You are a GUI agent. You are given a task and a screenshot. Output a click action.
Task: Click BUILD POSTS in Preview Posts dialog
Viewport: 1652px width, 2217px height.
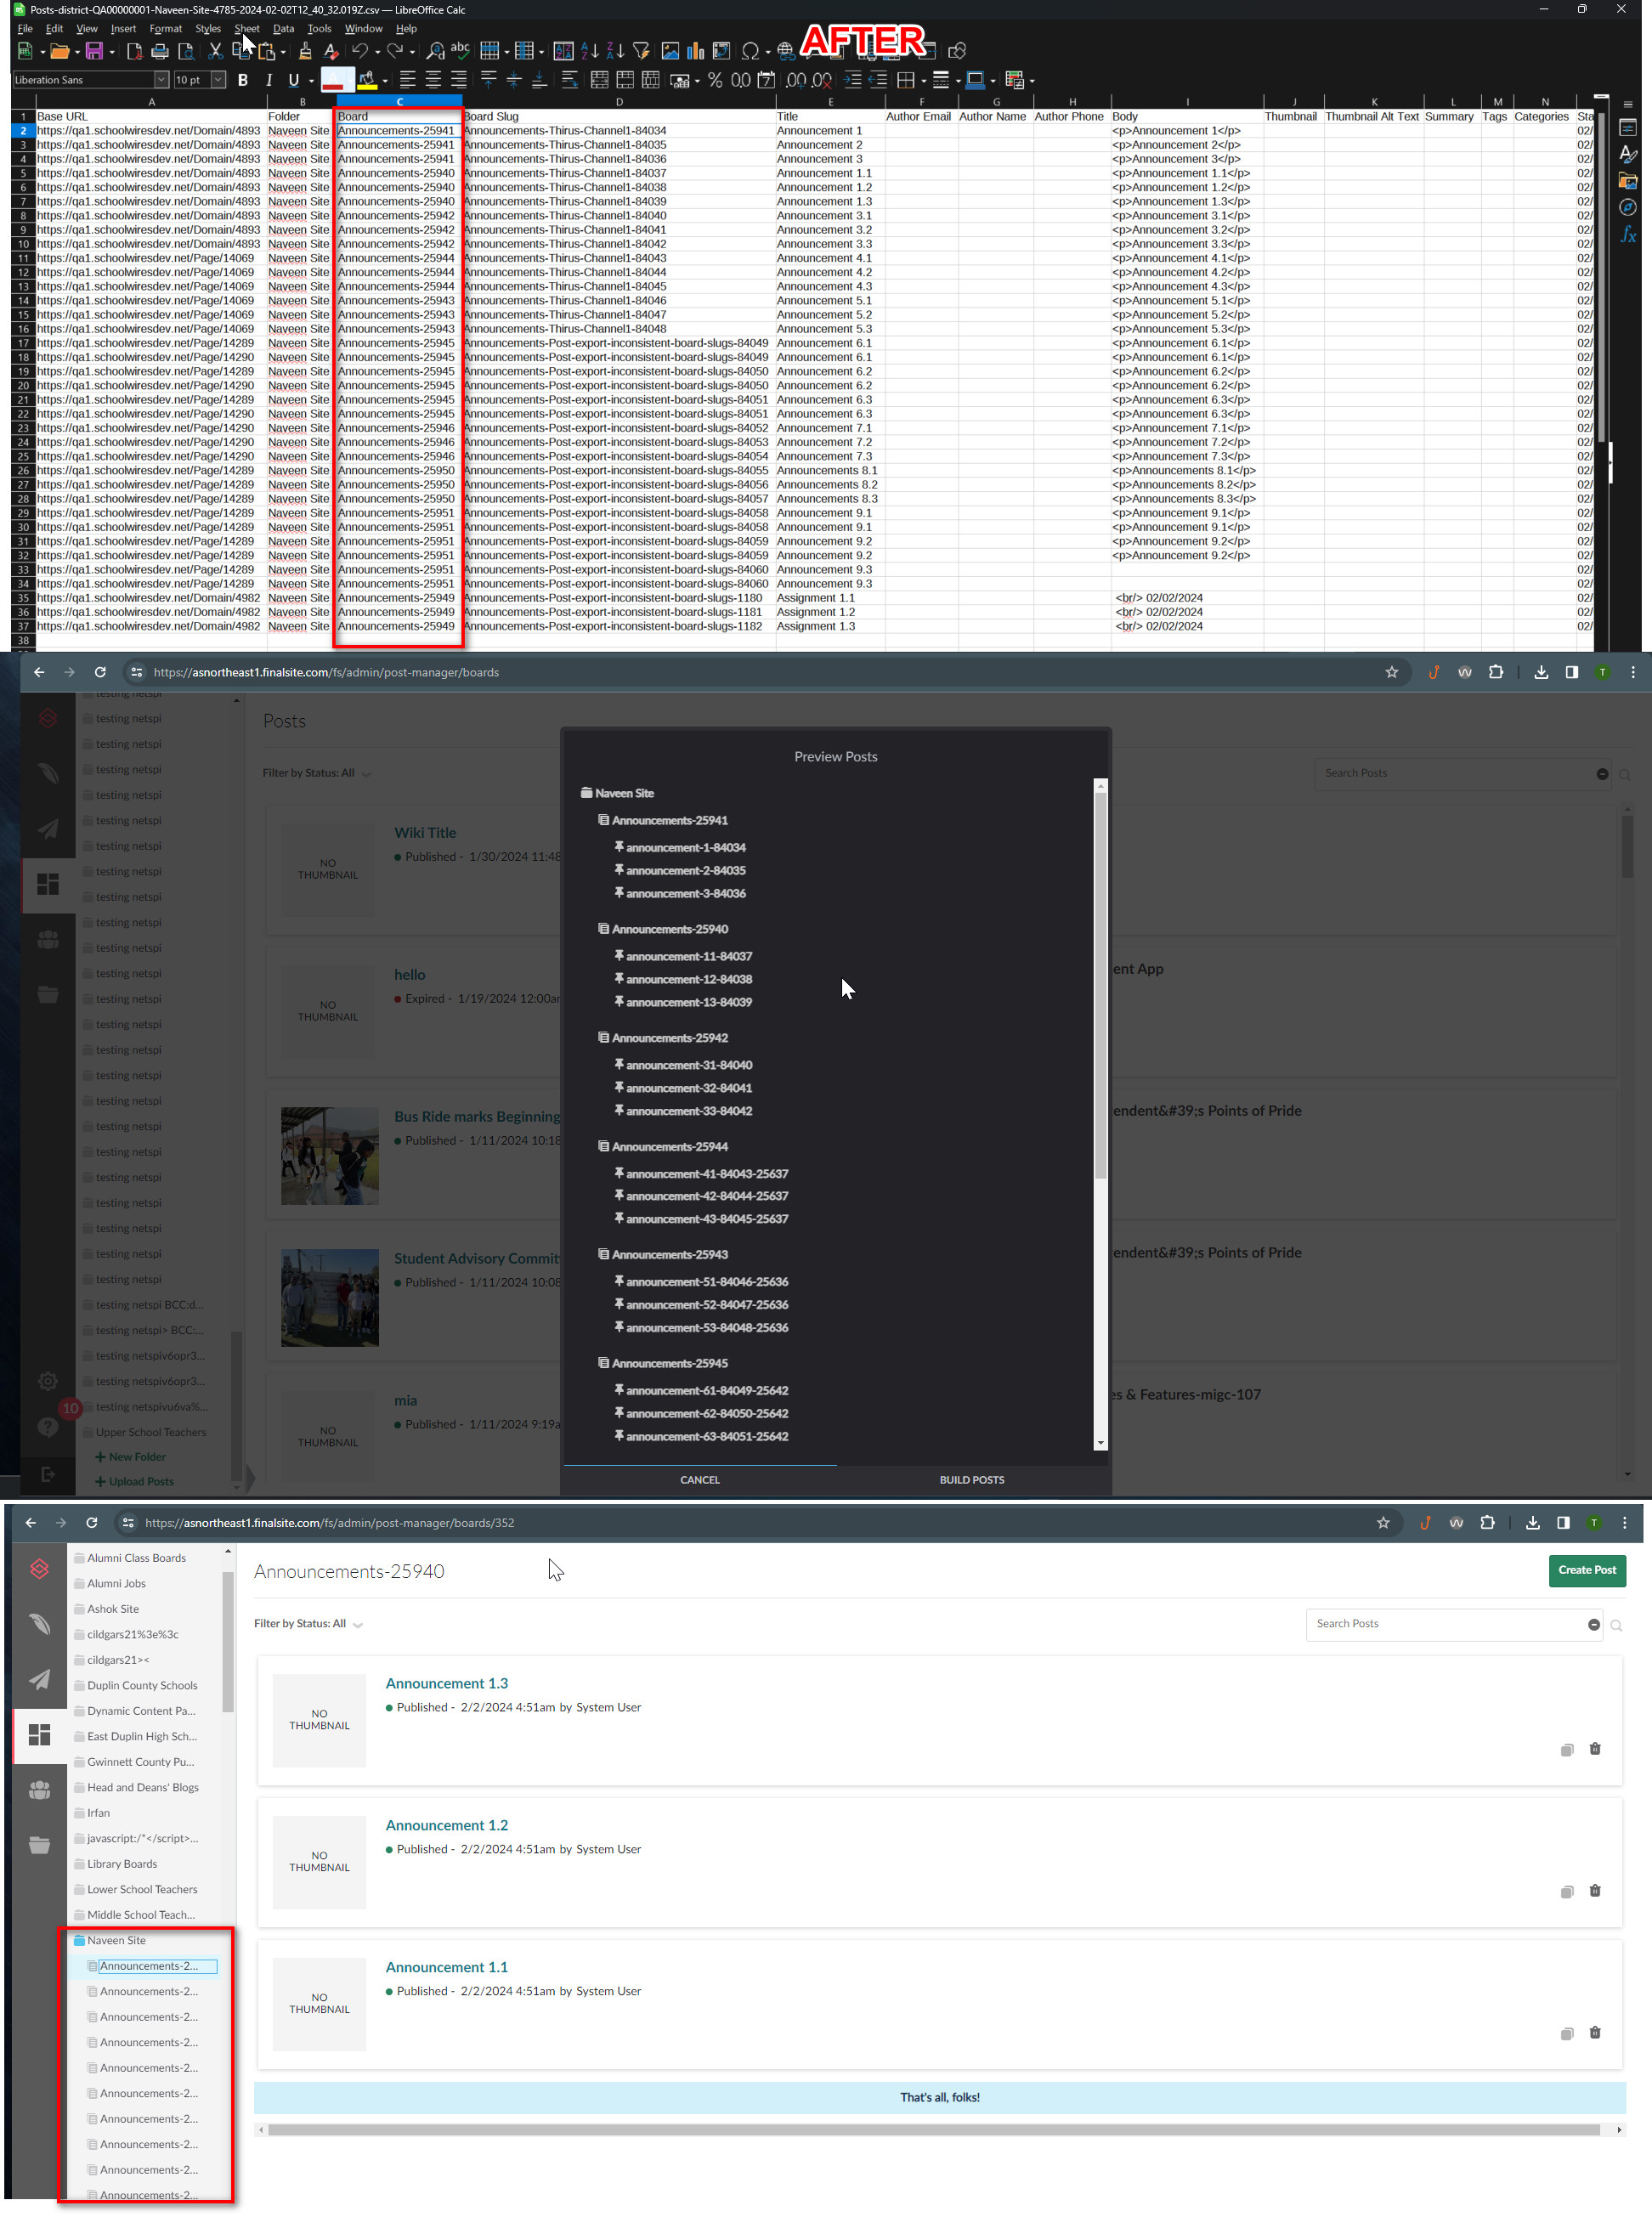click(972, 1480)
